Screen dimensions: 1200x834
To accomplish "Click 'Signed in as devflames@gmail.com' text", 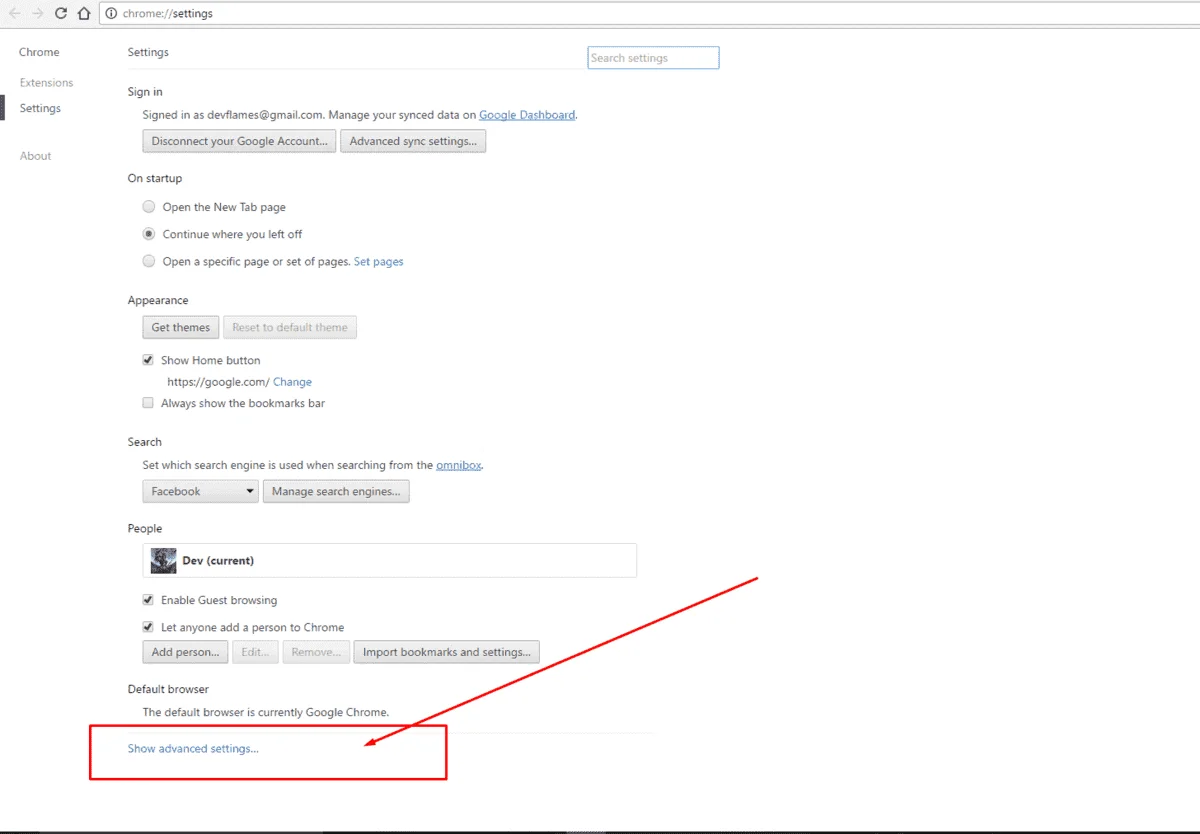I will point(233,115).
